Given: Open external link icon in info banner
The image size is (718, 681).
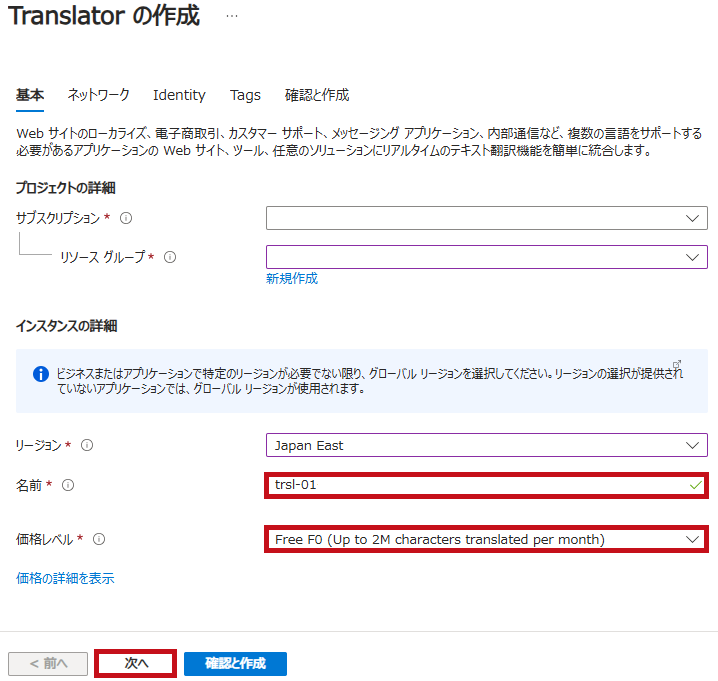Looking at the screenshot, I should (x=677, y=364).
